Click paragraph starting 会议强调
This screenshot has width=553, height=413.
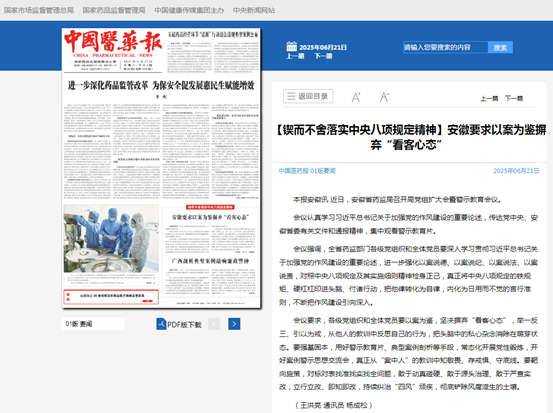[x=408, y=276]
